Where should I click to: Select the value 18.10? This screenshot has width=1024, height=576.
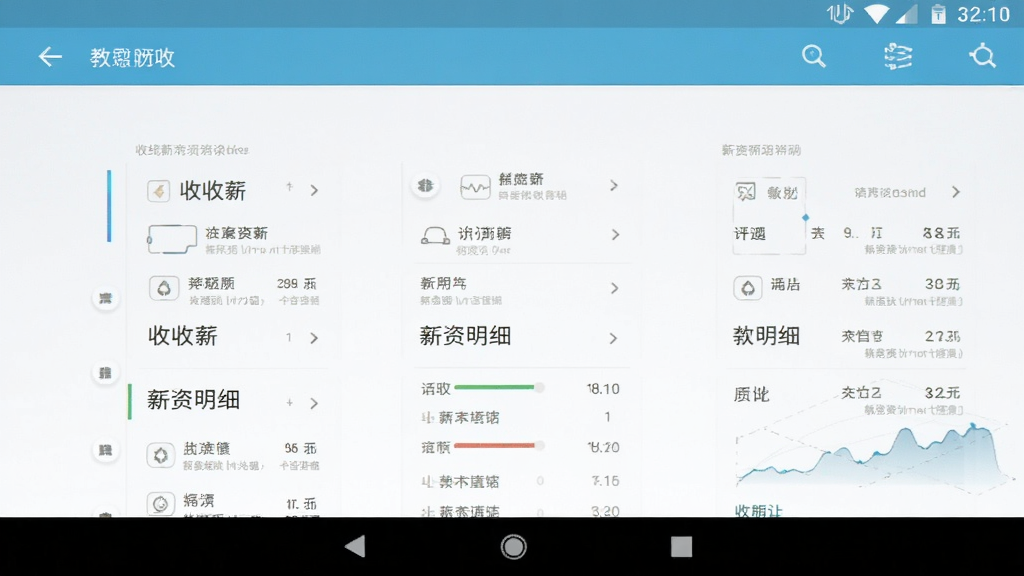[x=603, y=389]
